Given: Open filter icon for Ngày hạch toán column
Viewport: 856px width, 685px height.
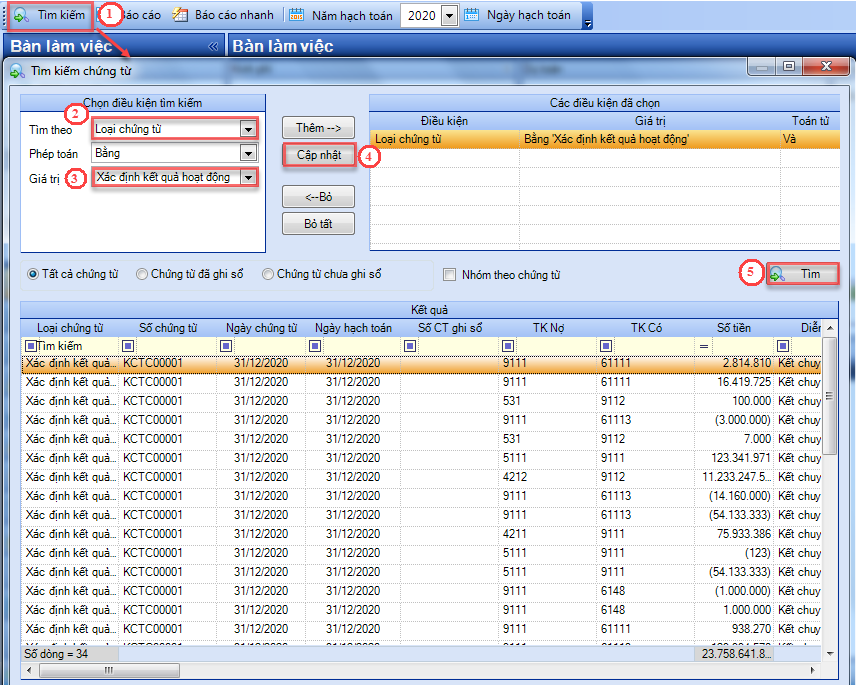Looking at the screenshot, I should pyautogui.click(x=314, y=346).
